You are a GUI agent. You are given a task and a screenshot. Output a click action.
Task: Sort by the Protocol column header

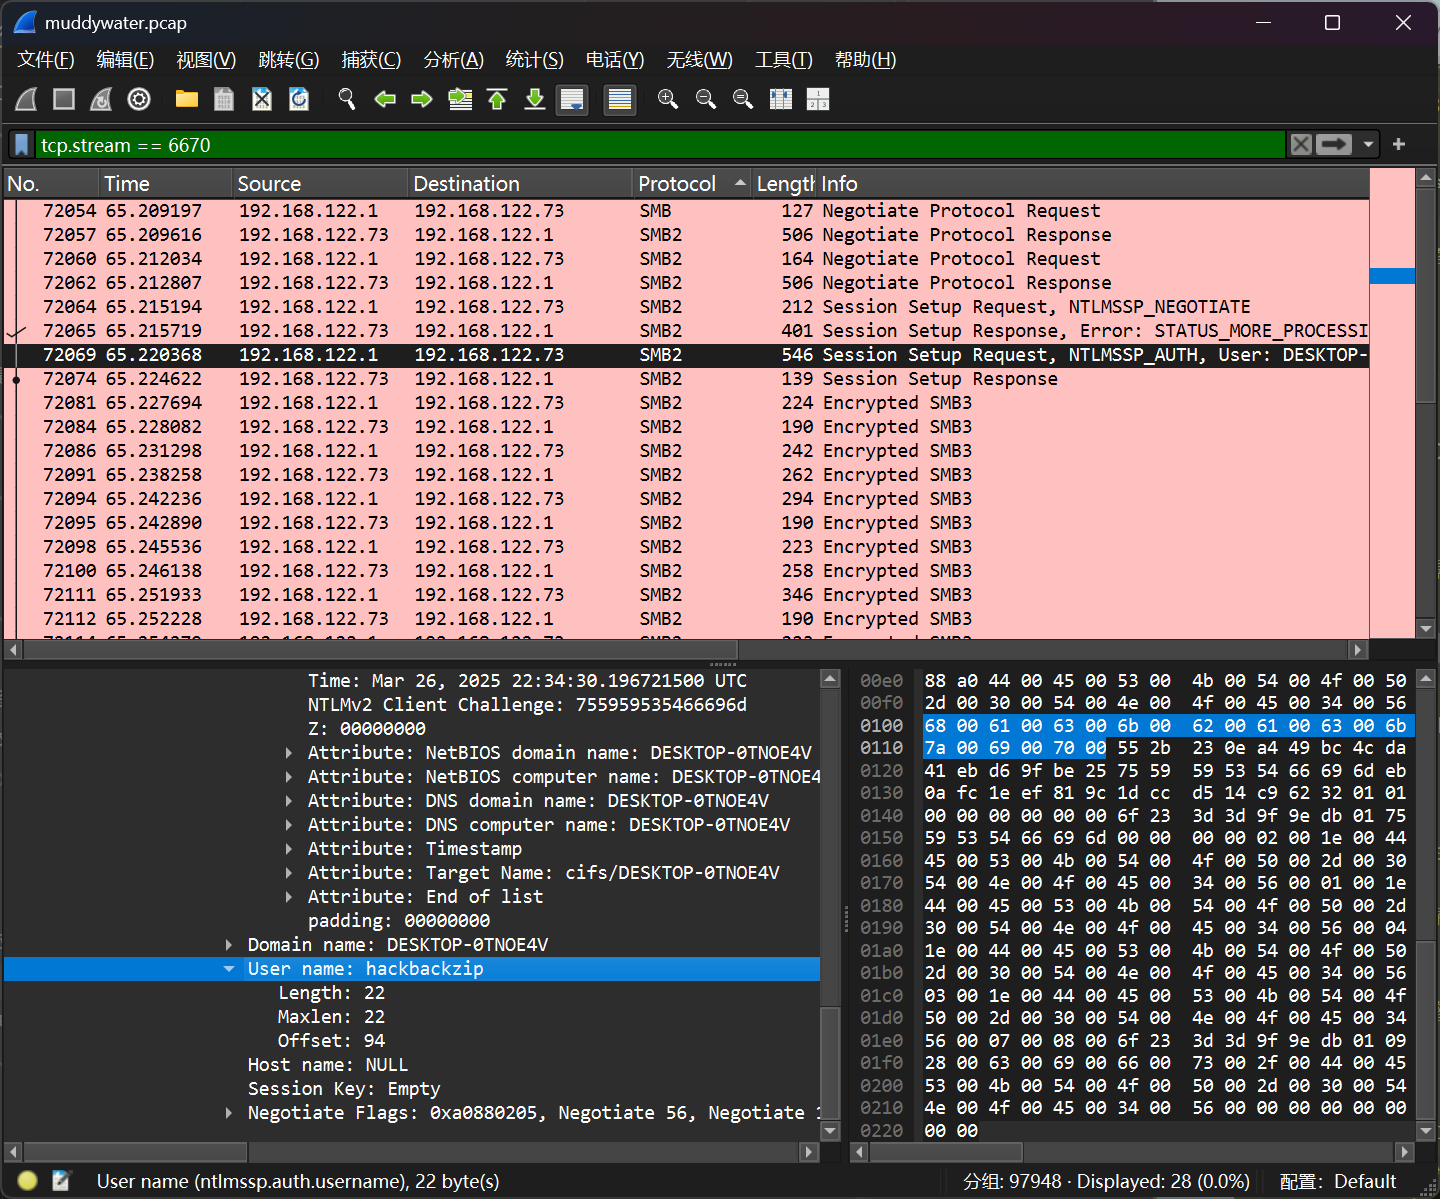[x=692, y=184]
